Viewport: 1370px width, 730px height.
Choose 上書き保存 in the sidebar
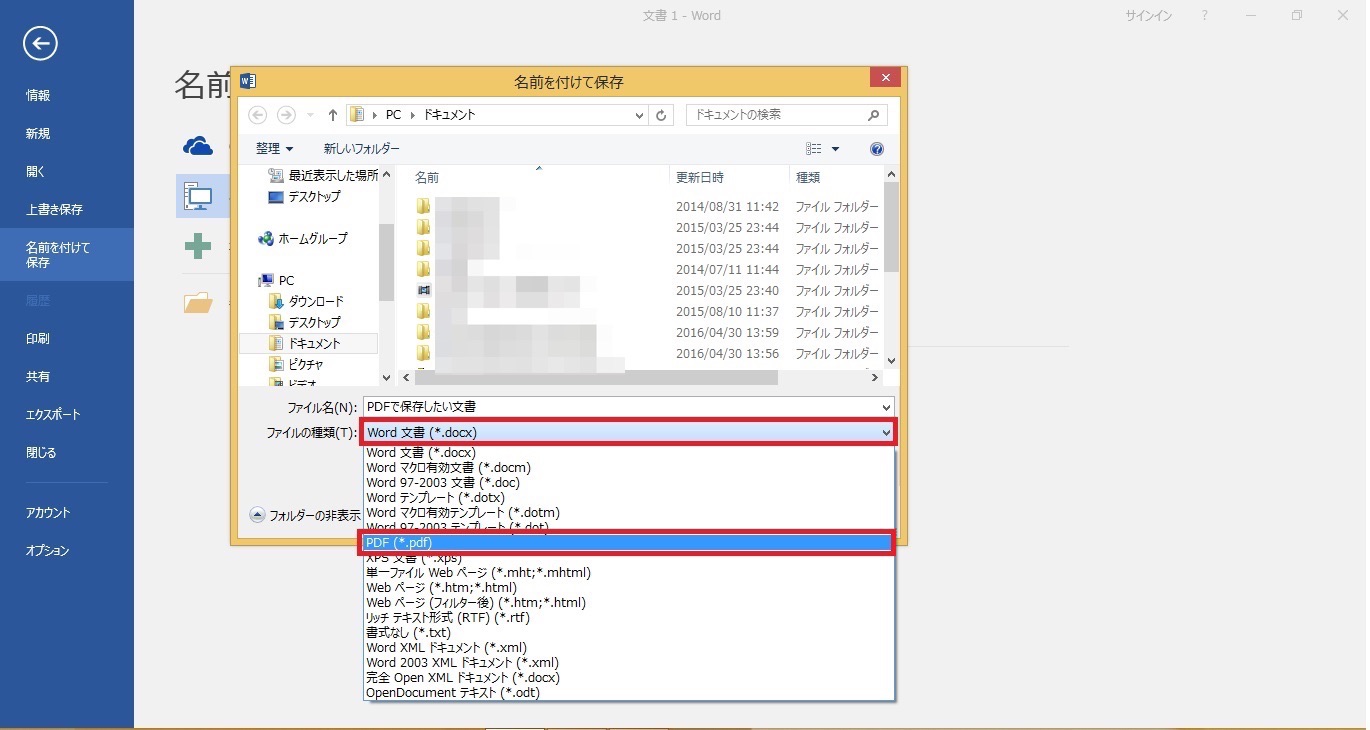pos(54,210)
